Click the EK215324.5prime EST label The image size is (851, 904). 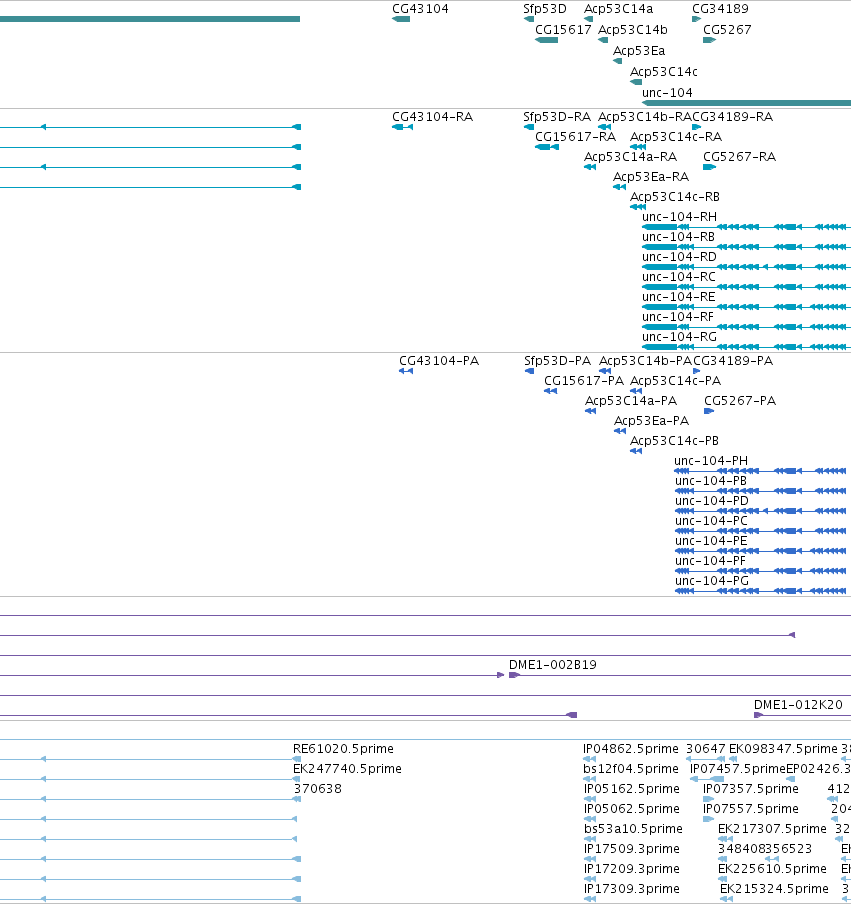tap(774, 888)
